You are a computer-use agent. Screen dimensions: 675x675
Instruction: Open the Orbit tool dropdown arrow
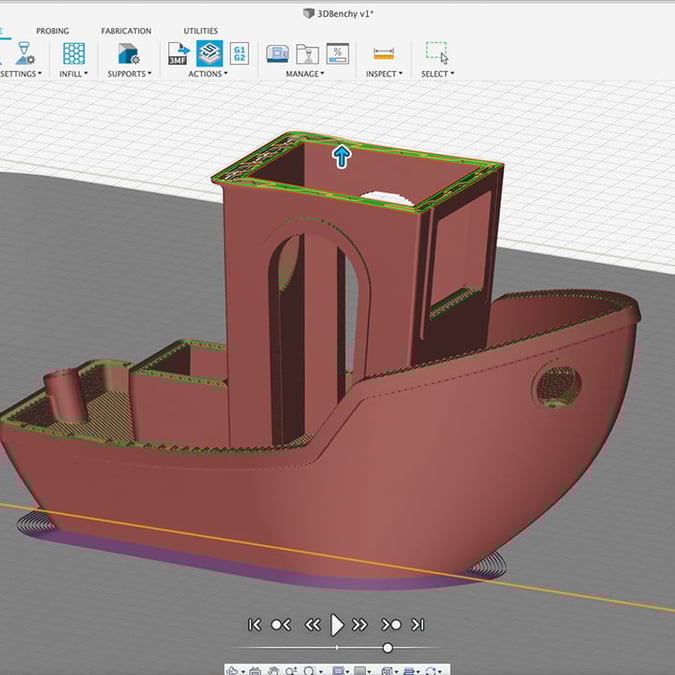click(x=243, y=672)
